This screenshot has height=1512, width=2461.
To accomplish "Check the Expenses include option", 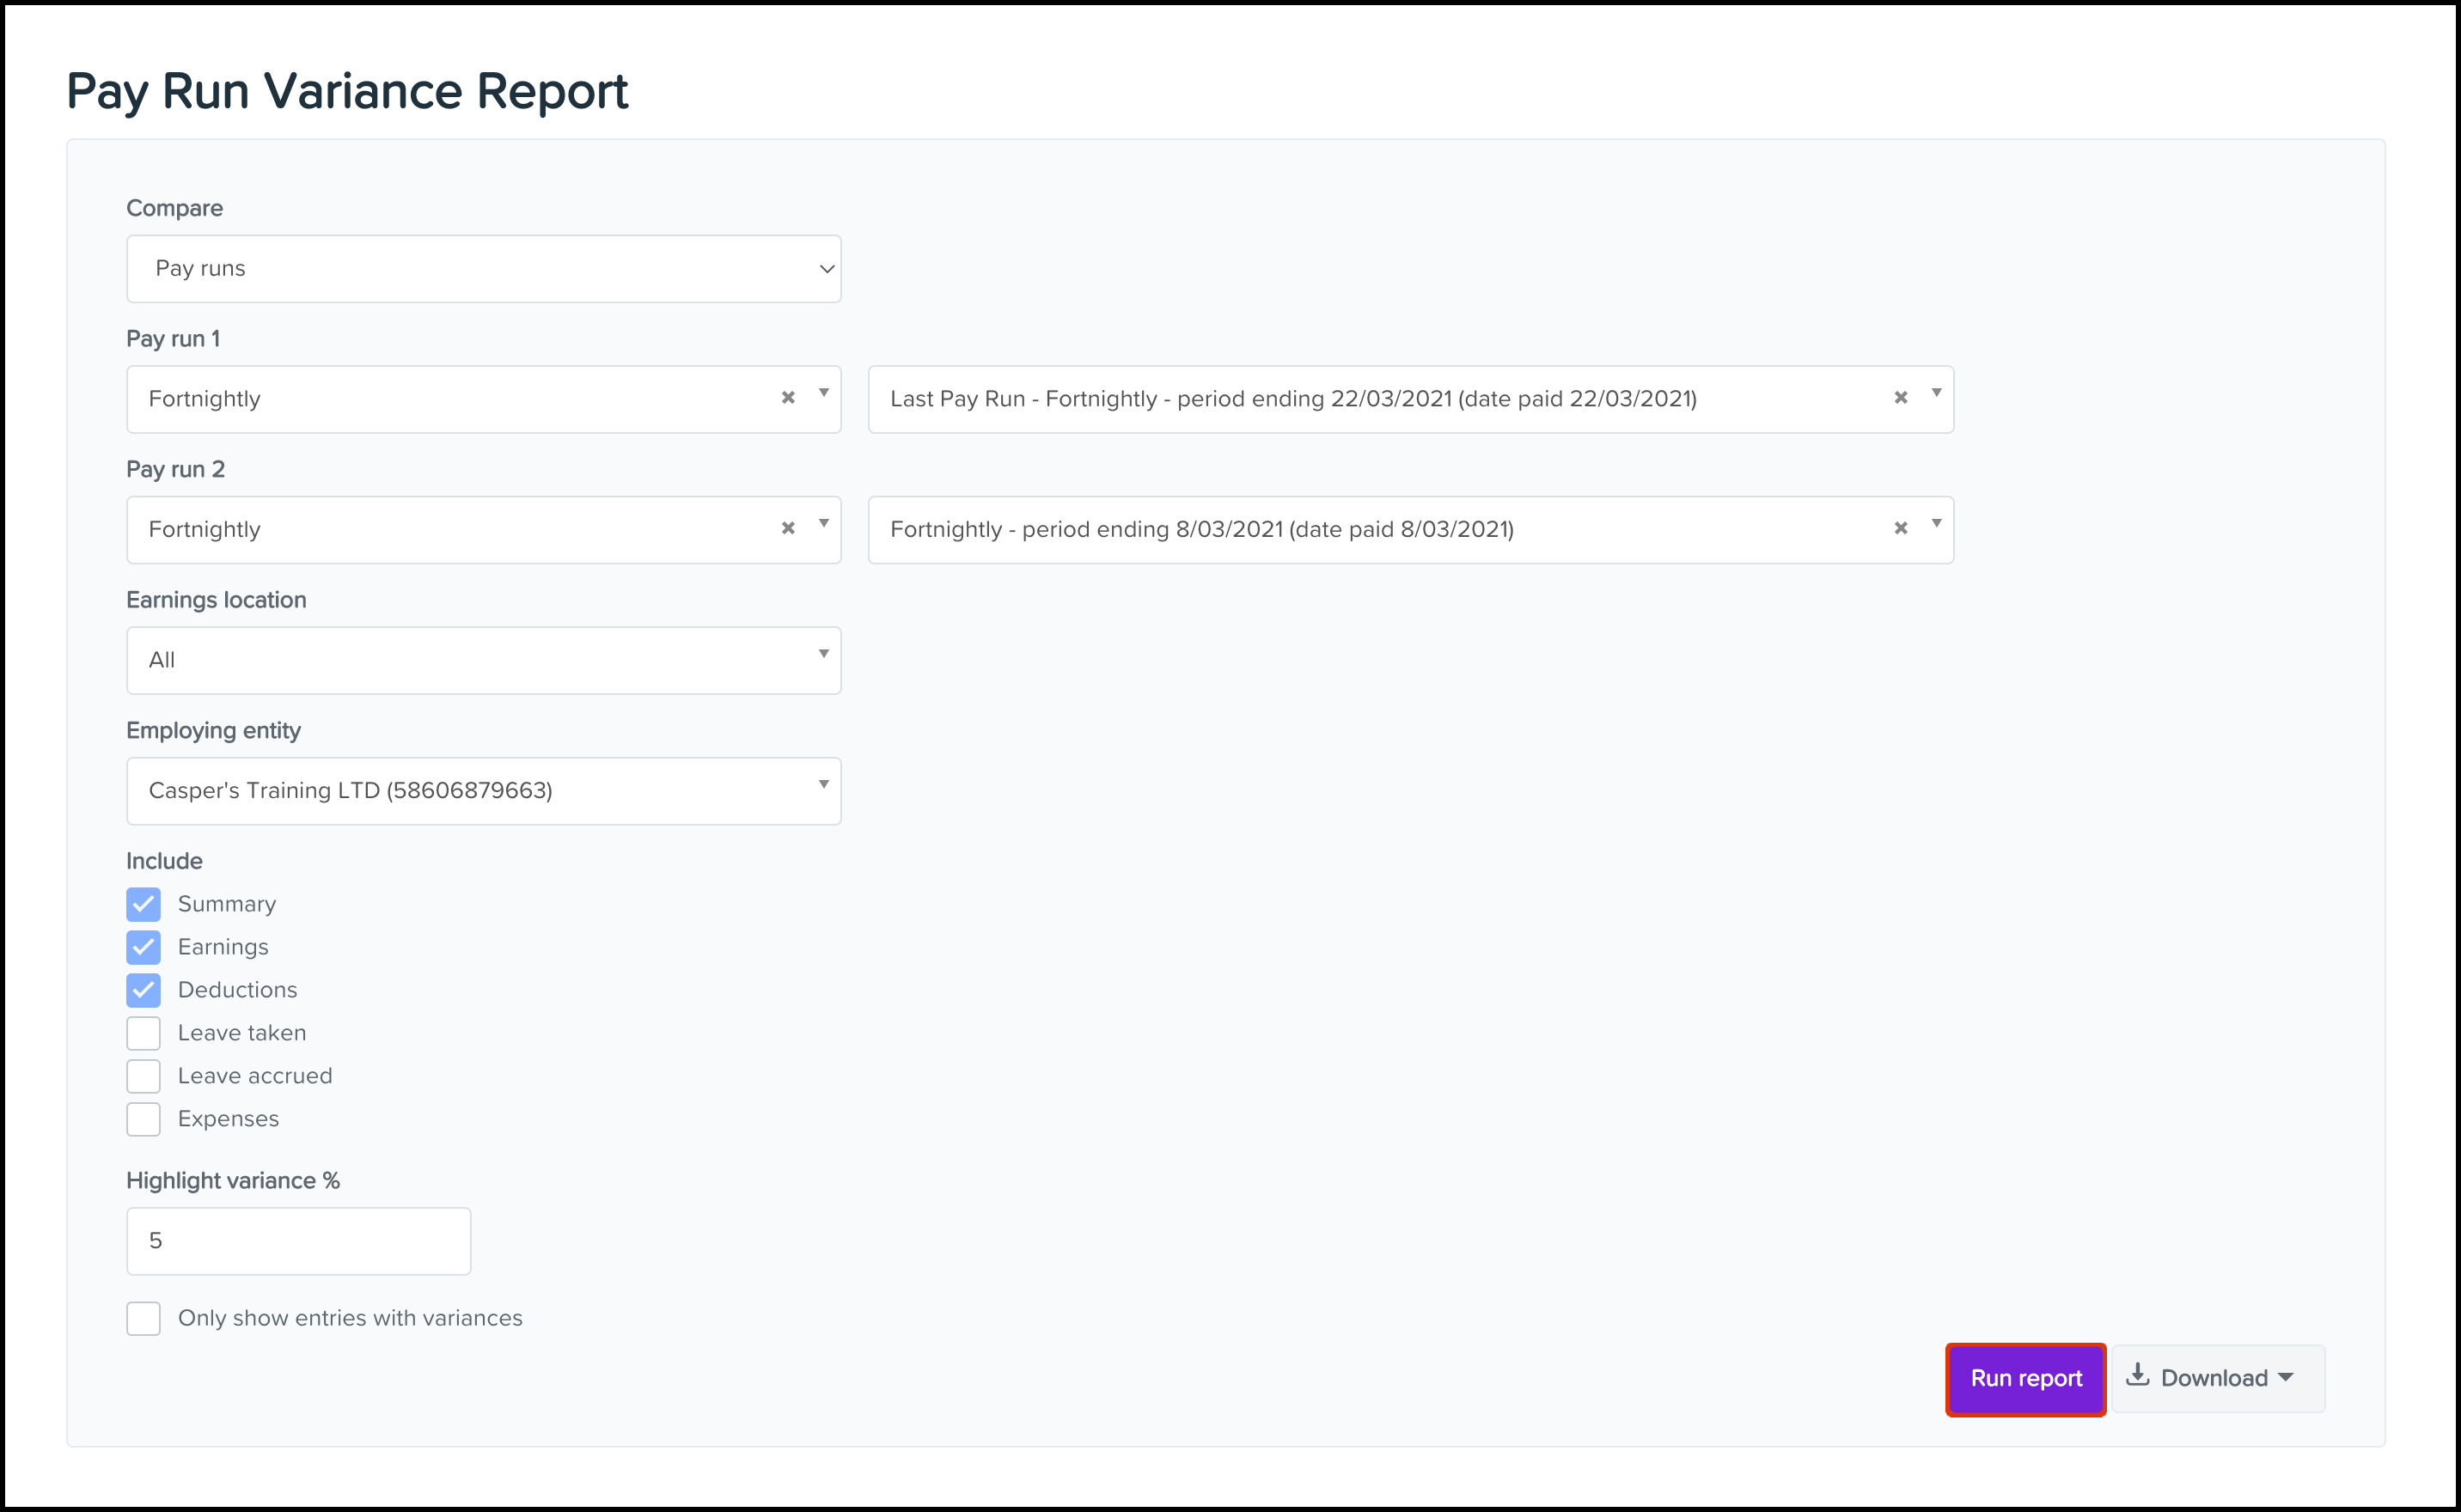I will (143, 1119).
